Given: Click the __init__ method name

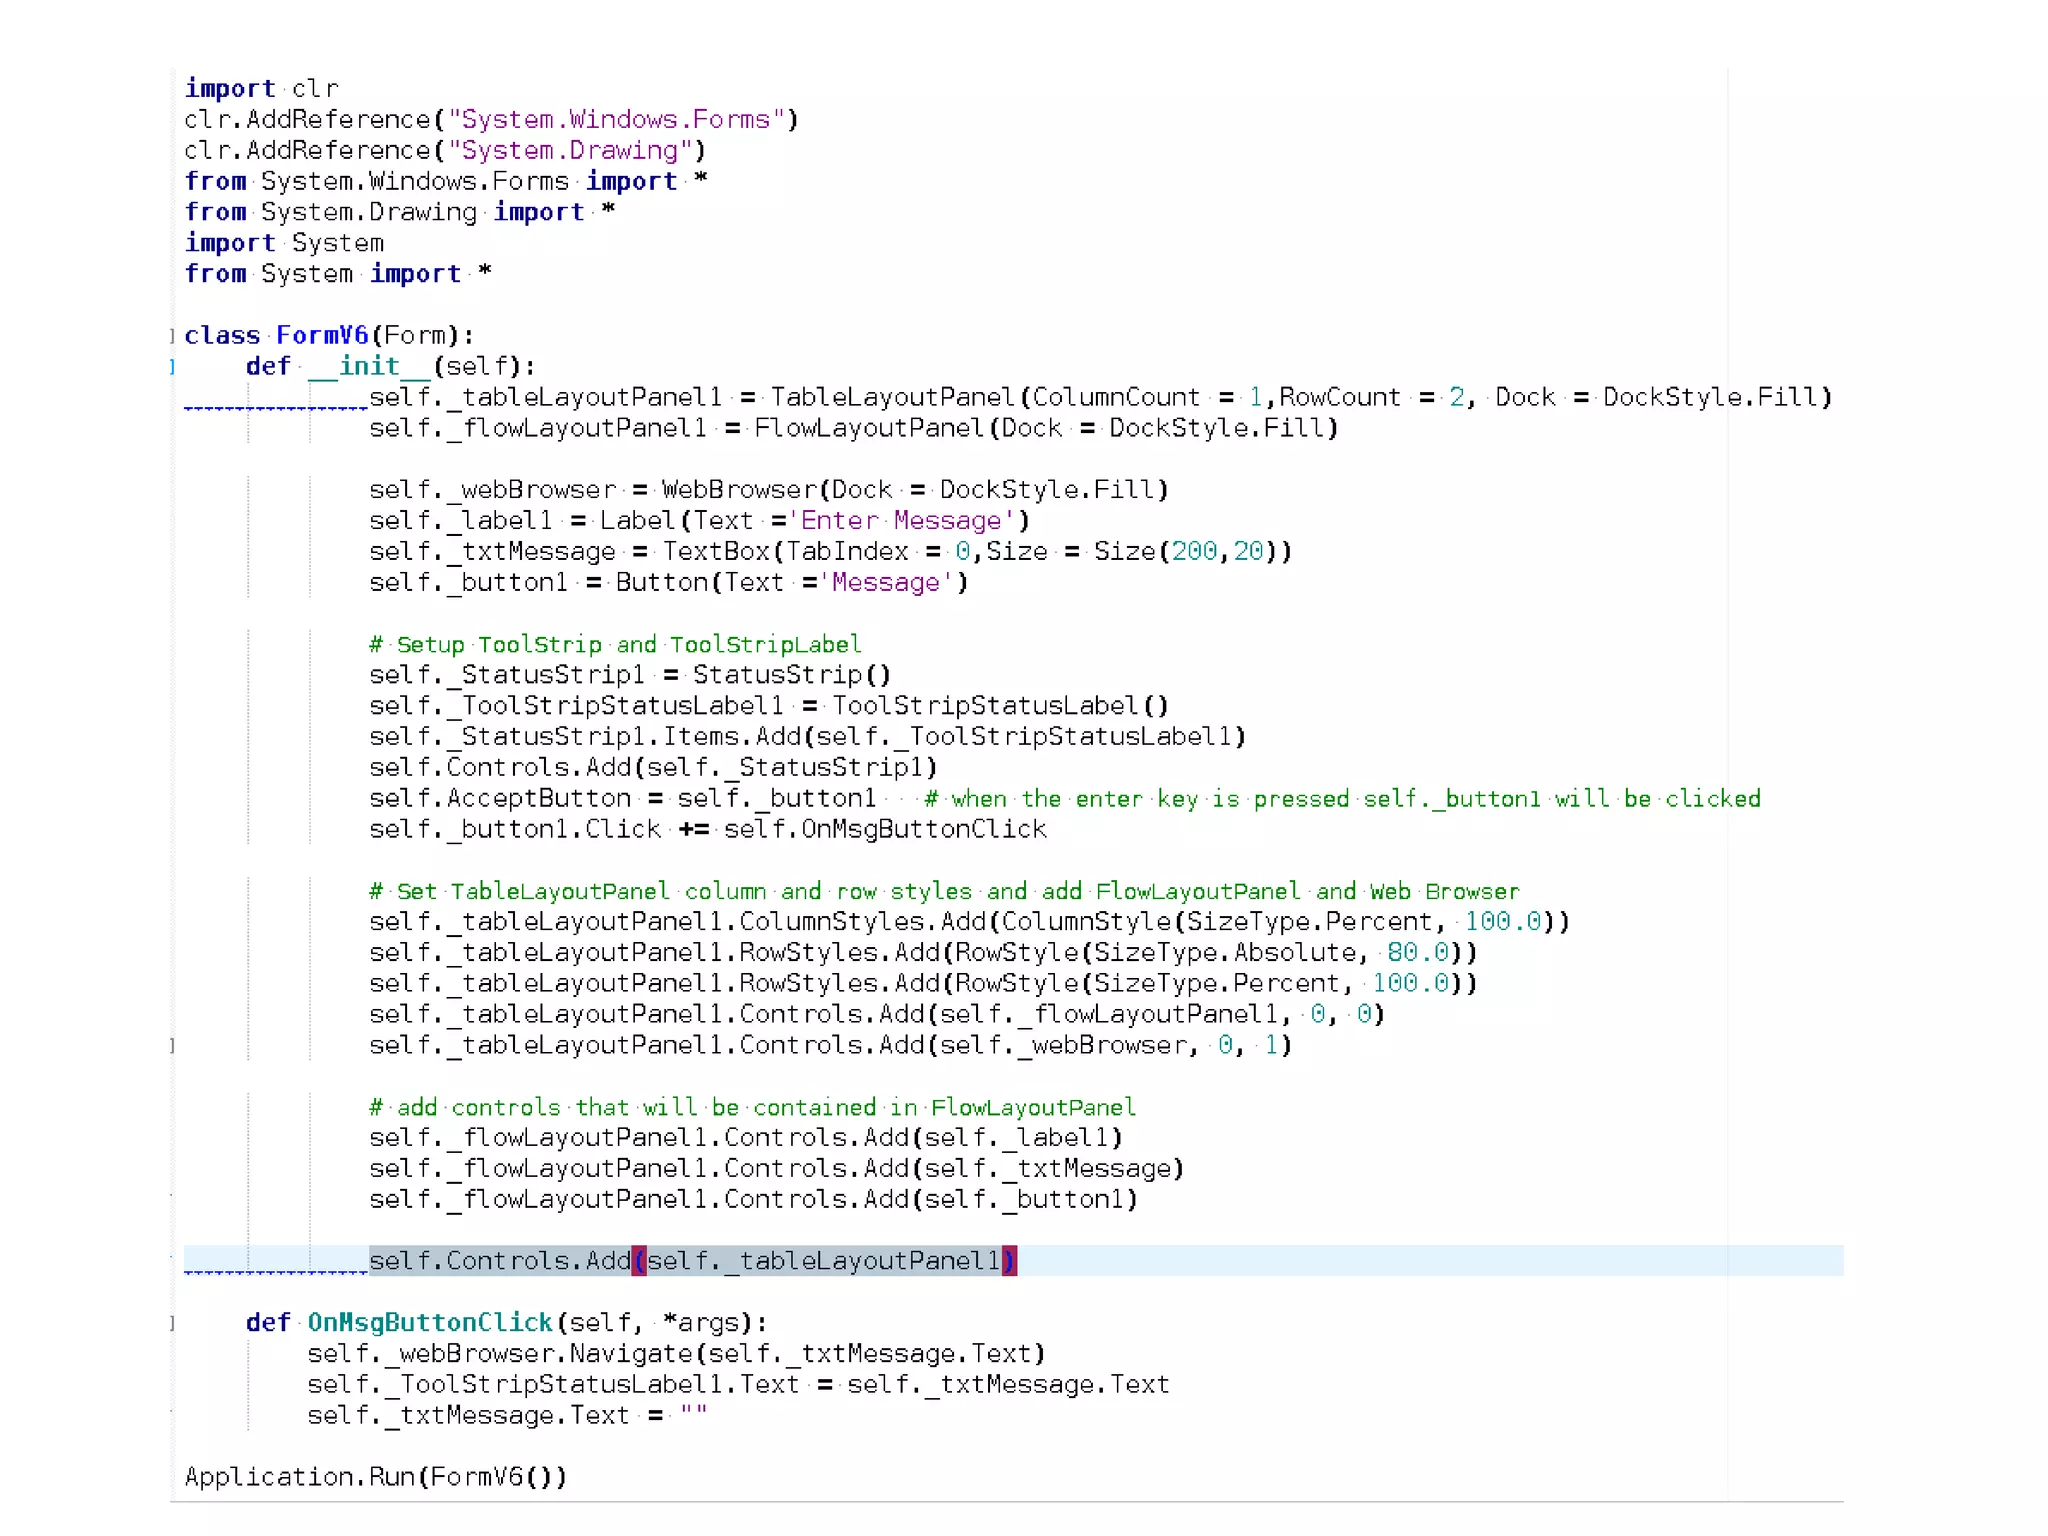Looking at the screenshot, I should pos(368,367).
